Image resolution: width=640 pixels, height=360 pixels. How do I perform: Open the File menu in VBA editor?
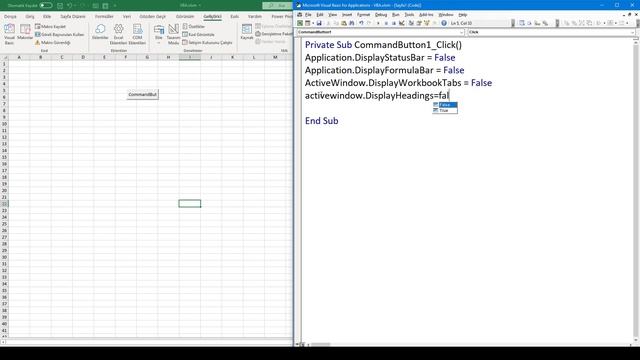308,15
